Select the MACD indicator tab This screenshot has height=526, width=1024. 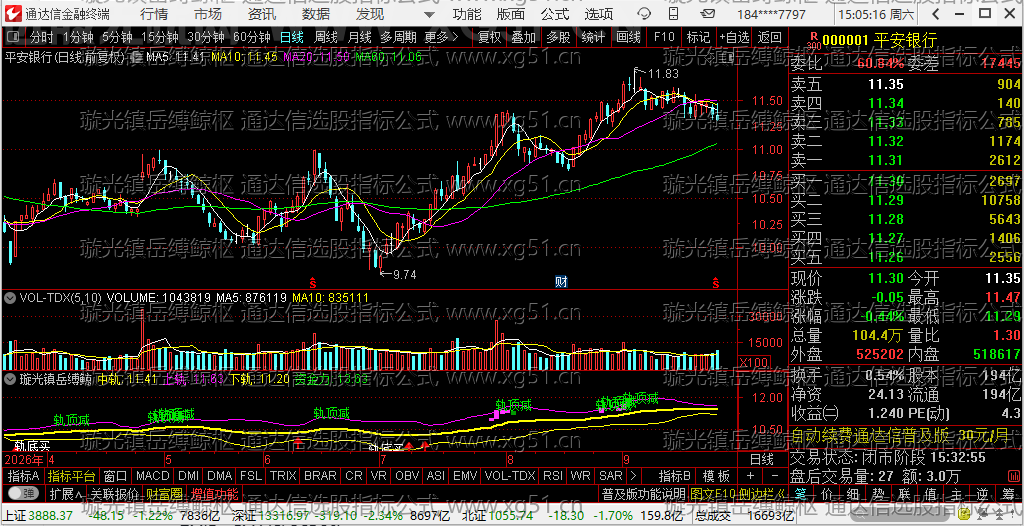(x=152, y=476)
